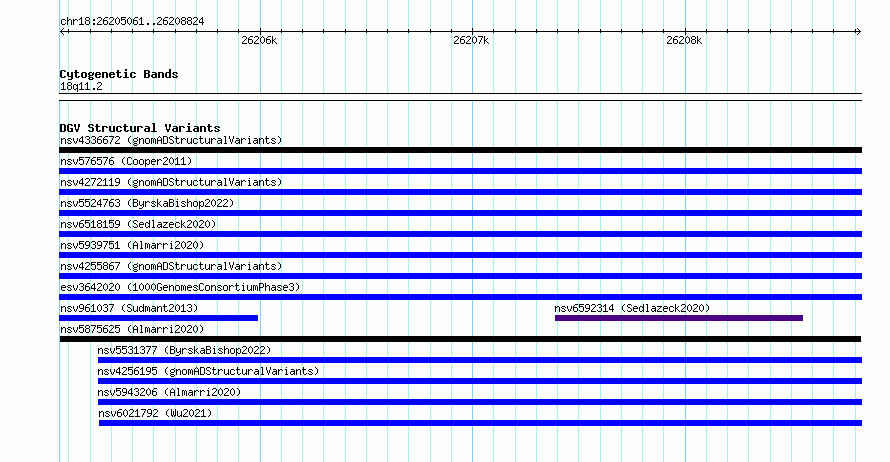Screen dimensions: 890x462
Task: Click the short blue nsv961037 bar
Action: pos(158,318)
